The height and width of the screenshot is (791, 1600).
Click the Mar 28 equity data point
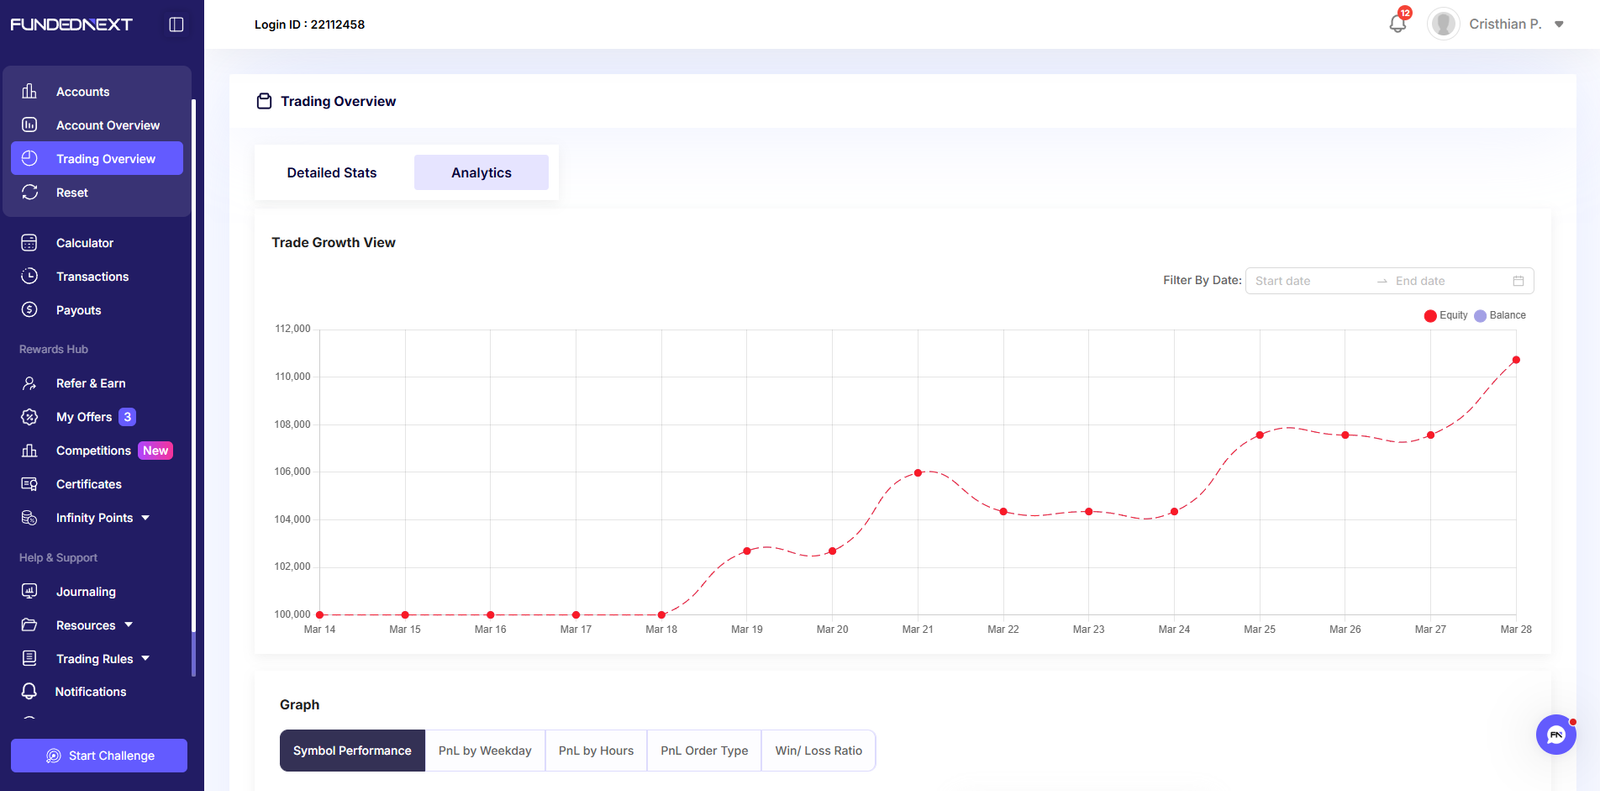tap(1516, 360)
